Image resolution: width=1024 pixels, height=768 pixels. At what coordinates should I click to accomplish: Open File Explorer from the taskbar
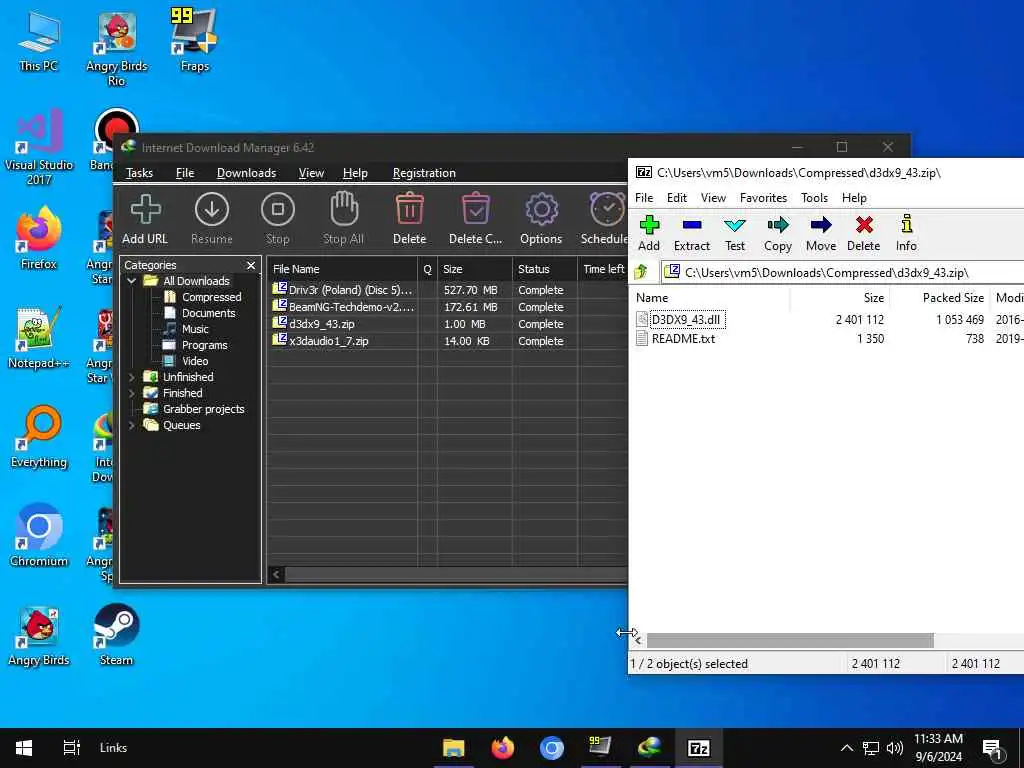coord(453,748)
